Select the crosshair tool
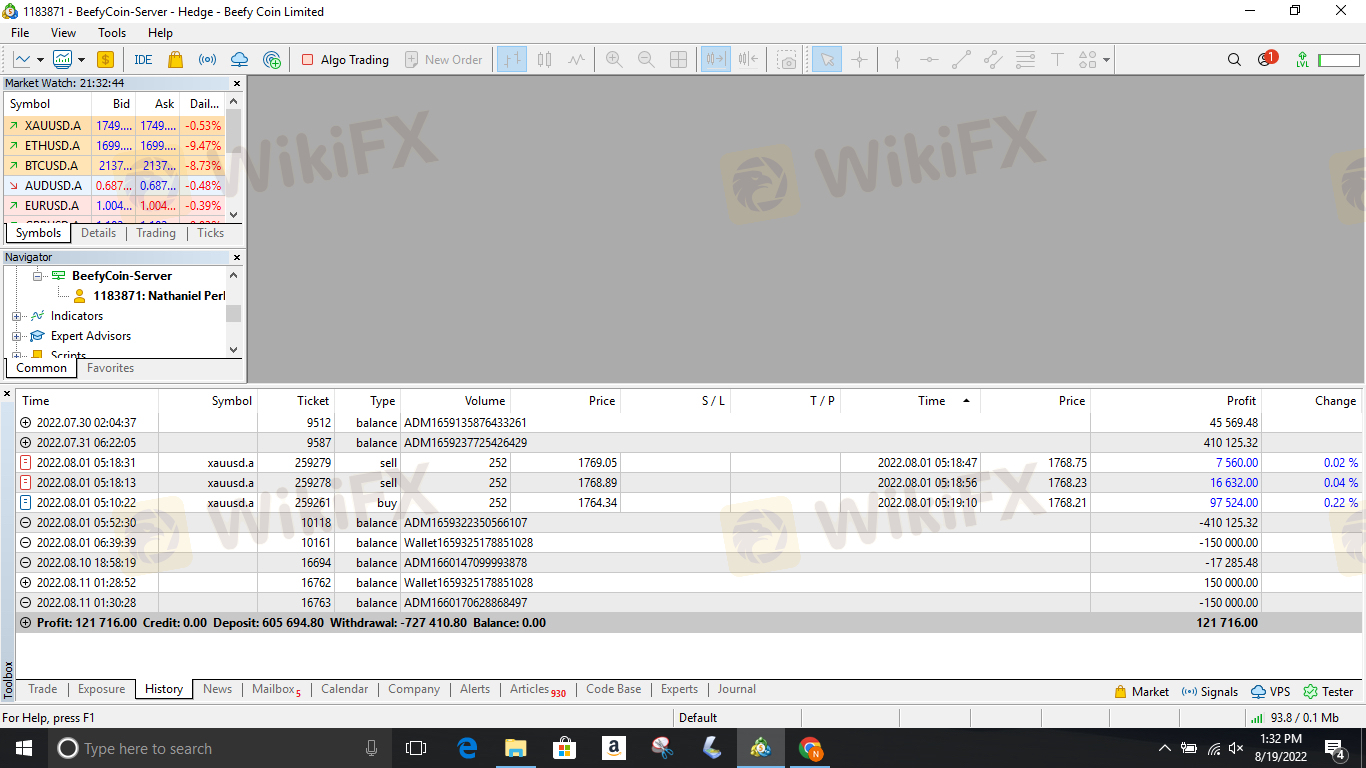1366x768 pixels. 859,60
